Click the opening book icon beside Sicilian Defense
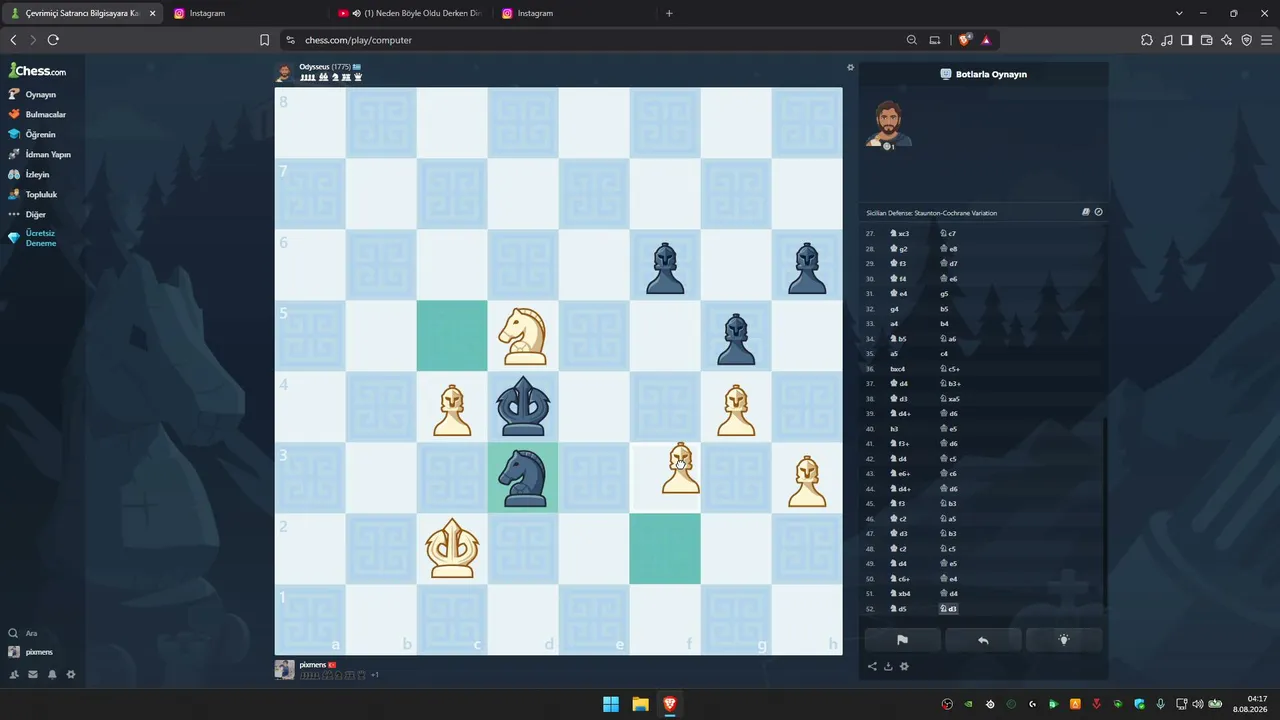Viewport: 1280px width, 720px height. (x=1086, y=212)
